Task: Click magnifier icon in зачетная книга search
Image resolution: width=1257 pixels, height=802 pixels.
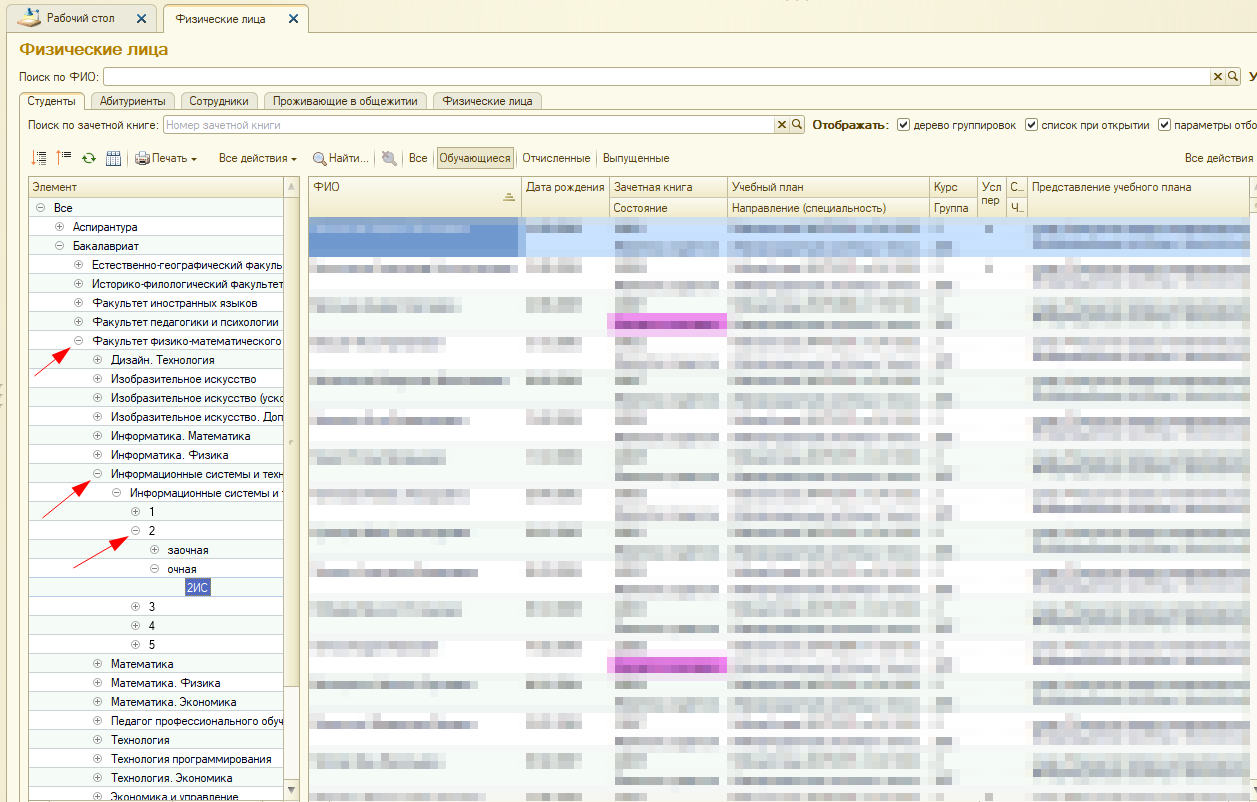Action: [797, 125]
